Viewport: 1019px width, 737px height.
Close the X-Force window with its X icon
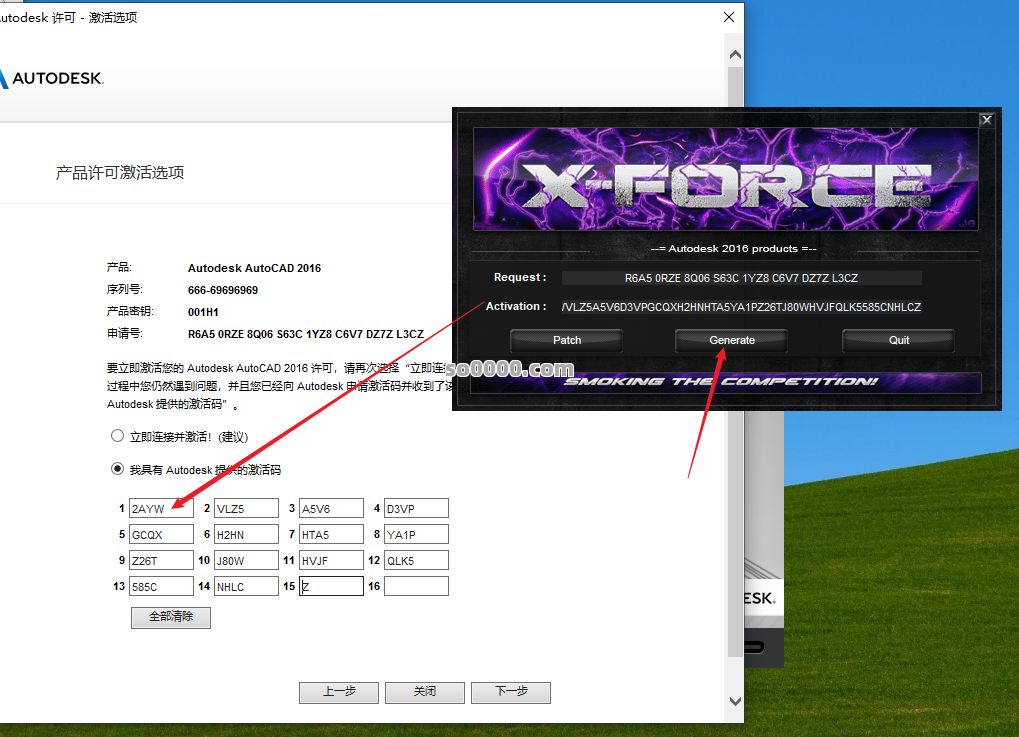tap(986, 120)
